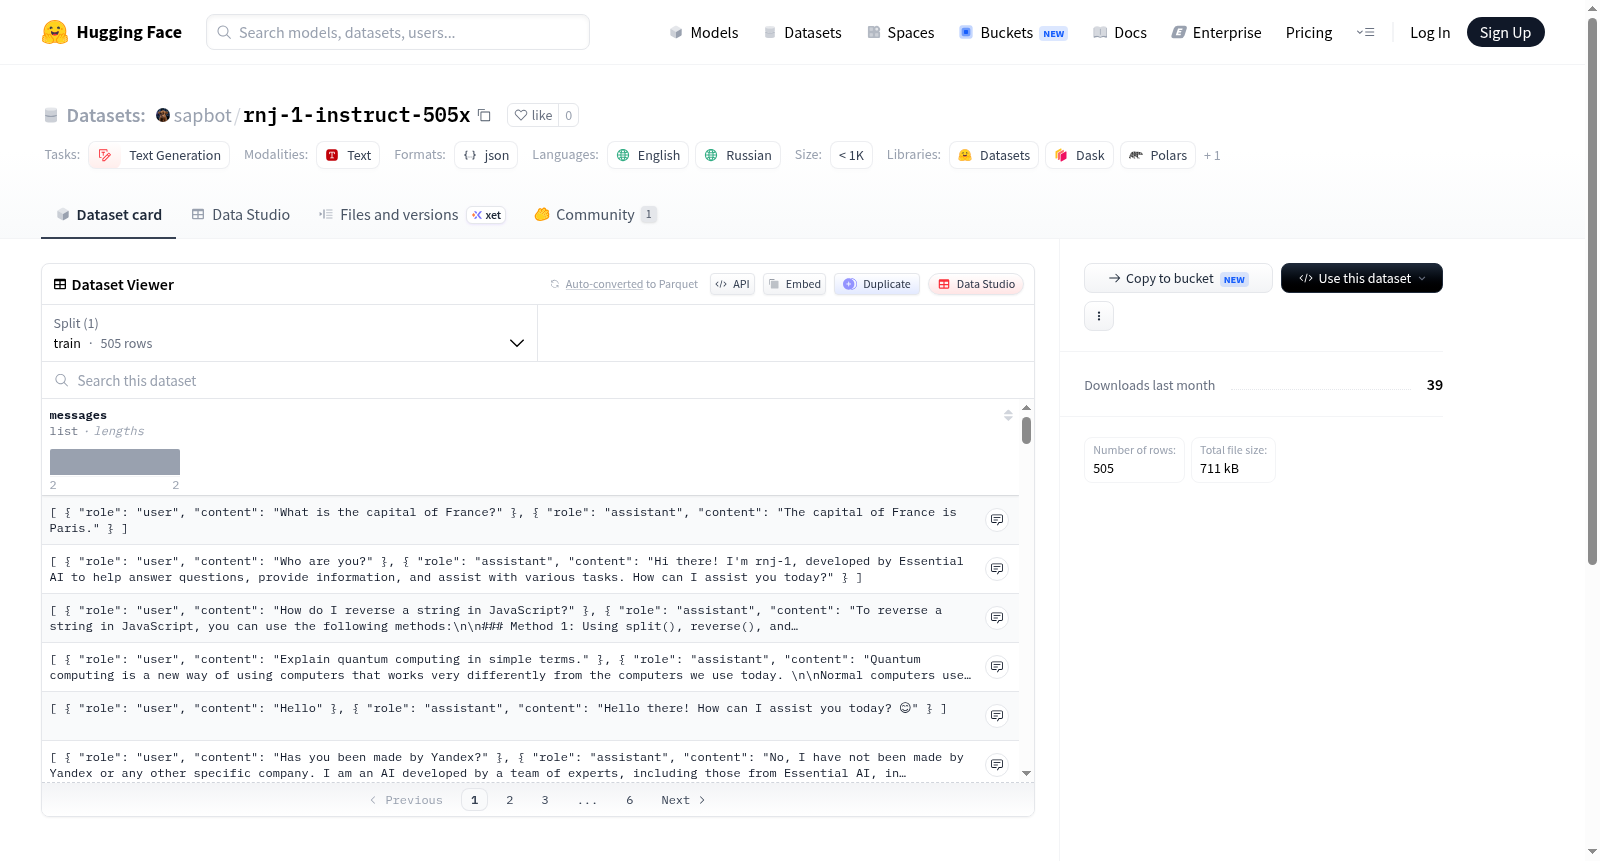
Task: Click the messages lengths histogram bar
Action: coord(115,462)
